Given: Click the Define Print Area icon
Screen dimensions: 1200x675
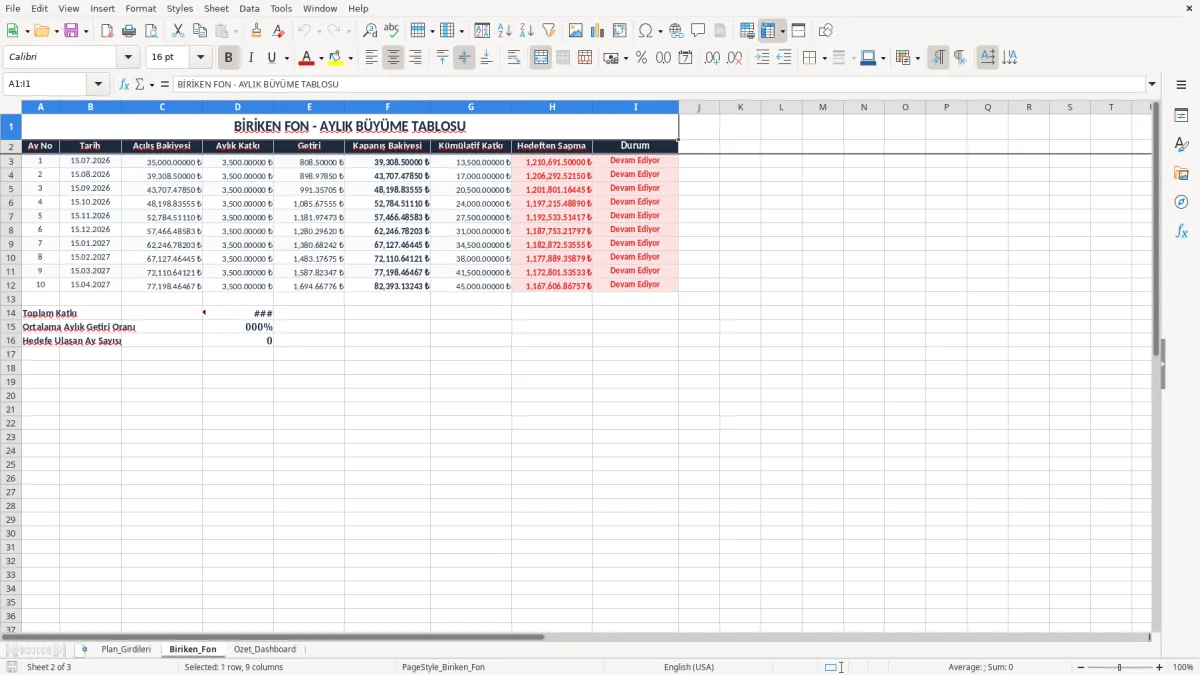Looking at the screenshot, I should coord(747,31).
